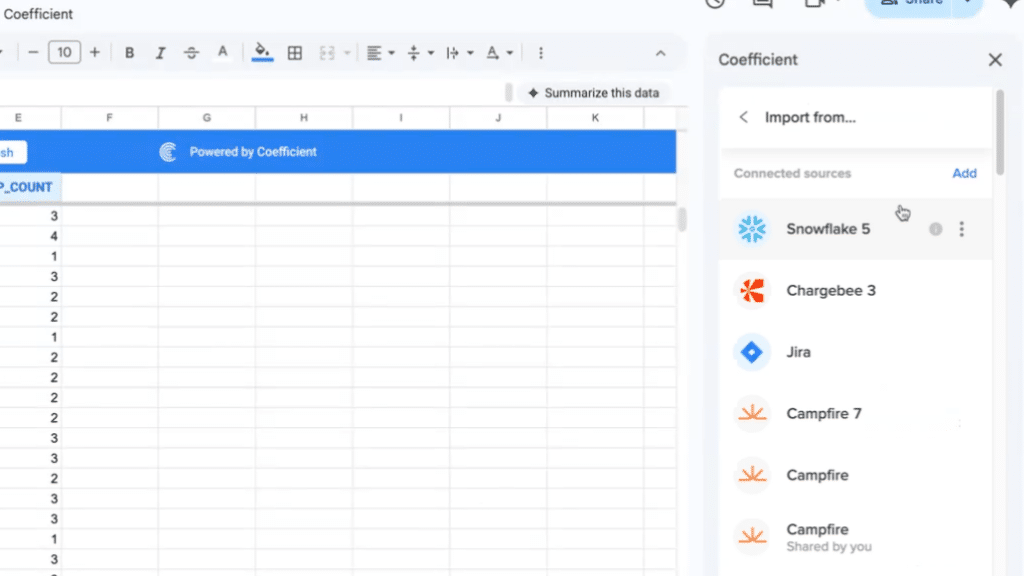Expand the horizontal align dropdown arrow
1024x576 pixels.
(391, 53)
